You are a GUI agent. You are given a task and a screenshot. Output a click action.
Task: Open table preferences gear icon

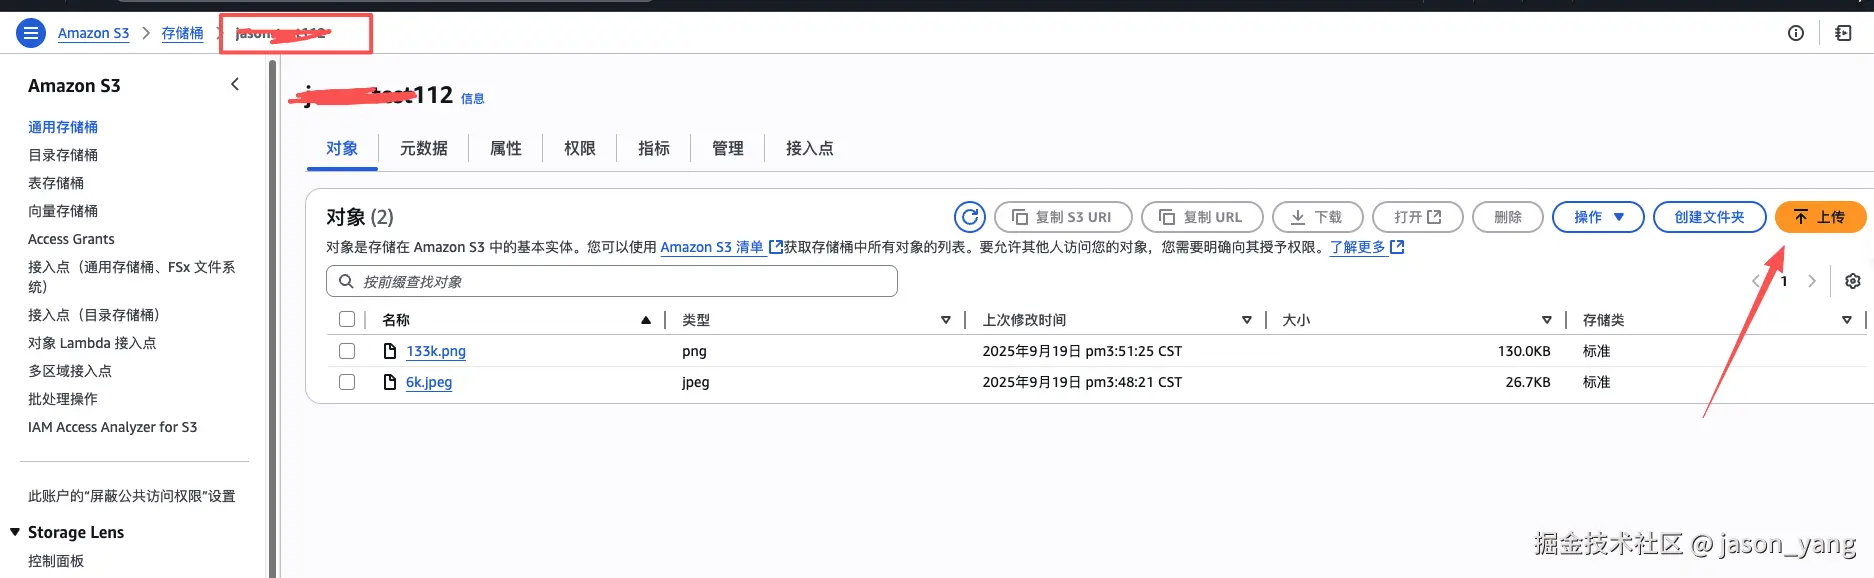coord(1852,281)
